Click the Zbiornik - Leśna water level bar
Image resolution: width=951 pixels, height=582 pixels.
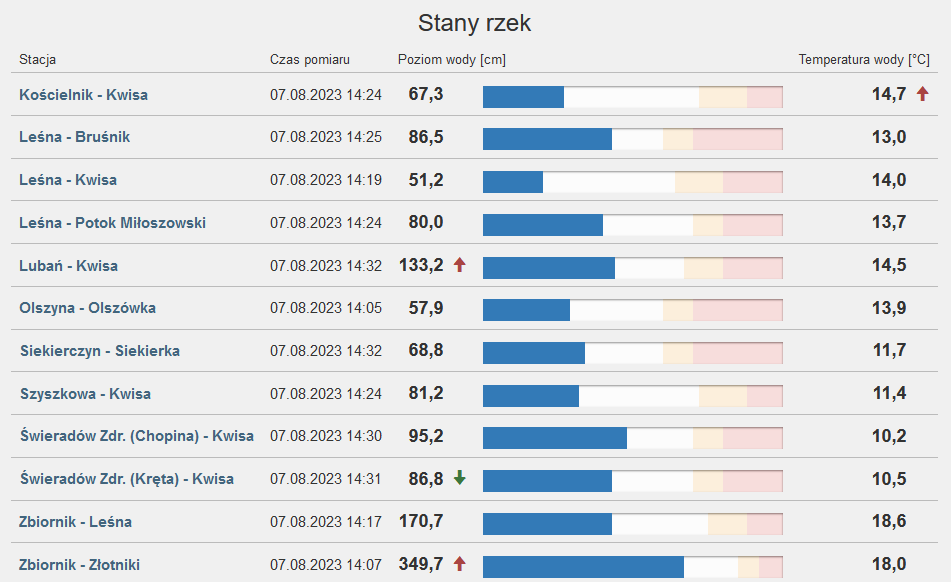[x=632, y=524]
